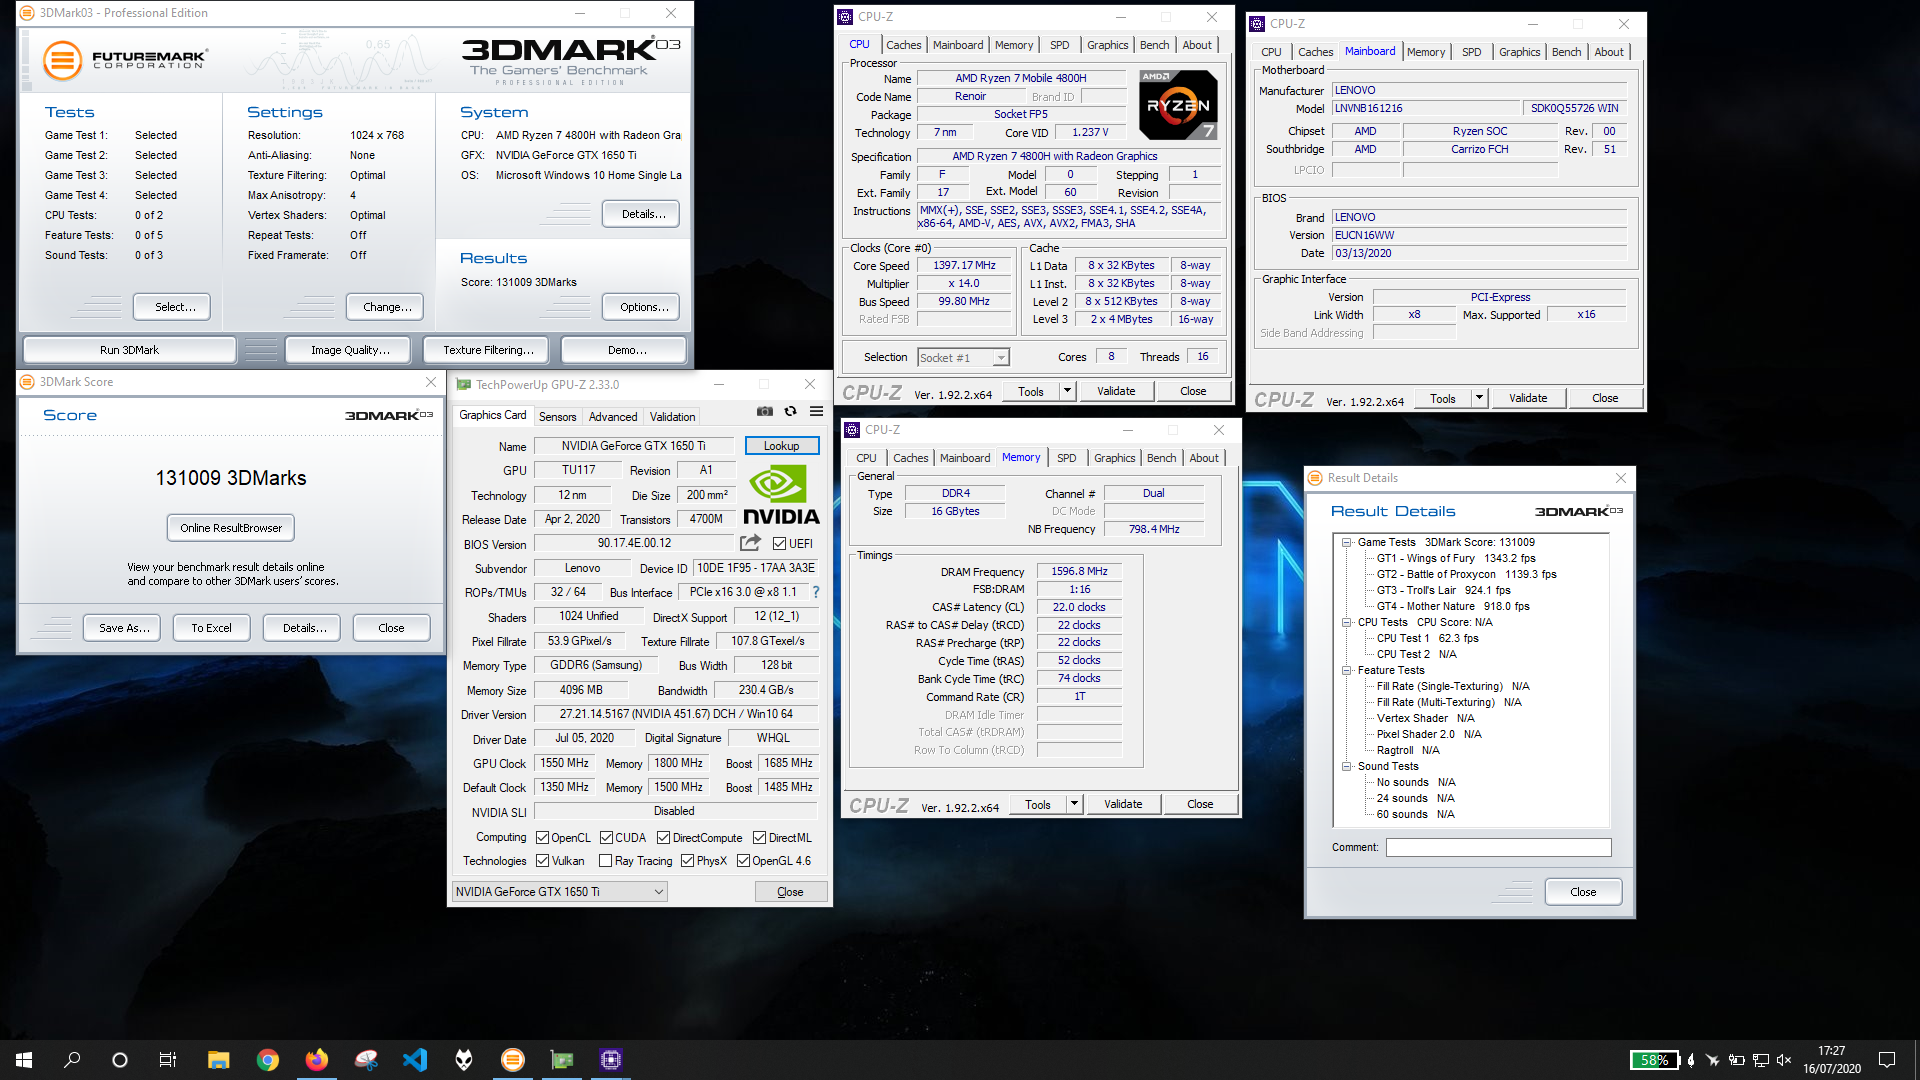Open Bench tab in CPU-Z Memory window
The width and height of the screenshot is (1920, 1080).
point(1161,458)
